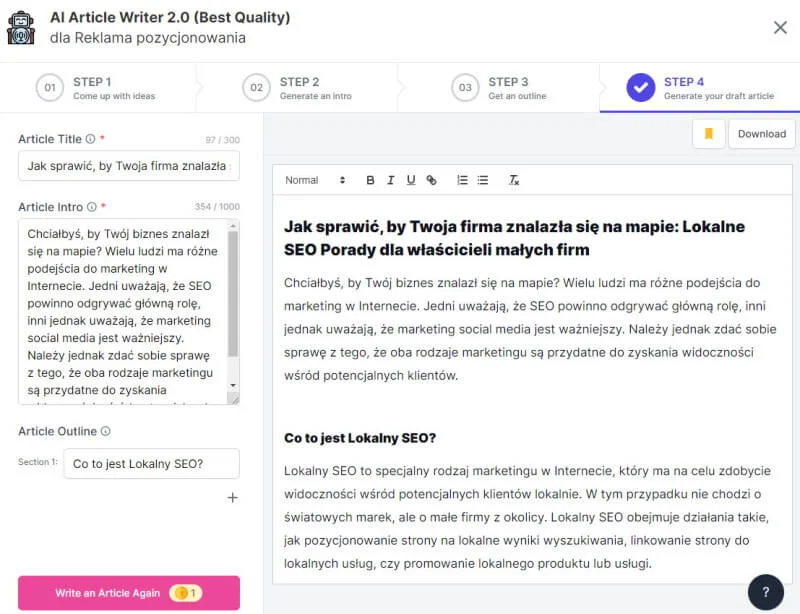Image resolution: width=800 pixels, height=614 pixels.
Task: Select the Underline formatting icon
Action: (410, 180)
